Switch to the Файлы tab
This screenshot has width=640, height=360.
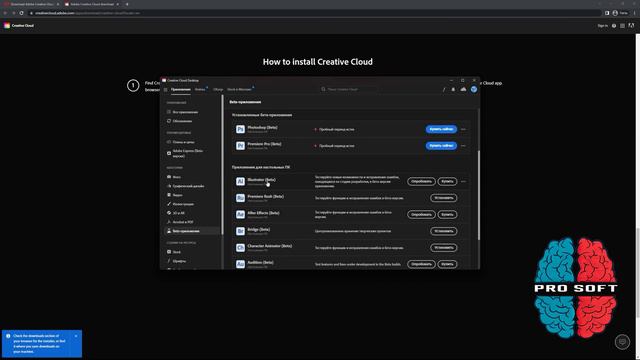click(200, 89)
